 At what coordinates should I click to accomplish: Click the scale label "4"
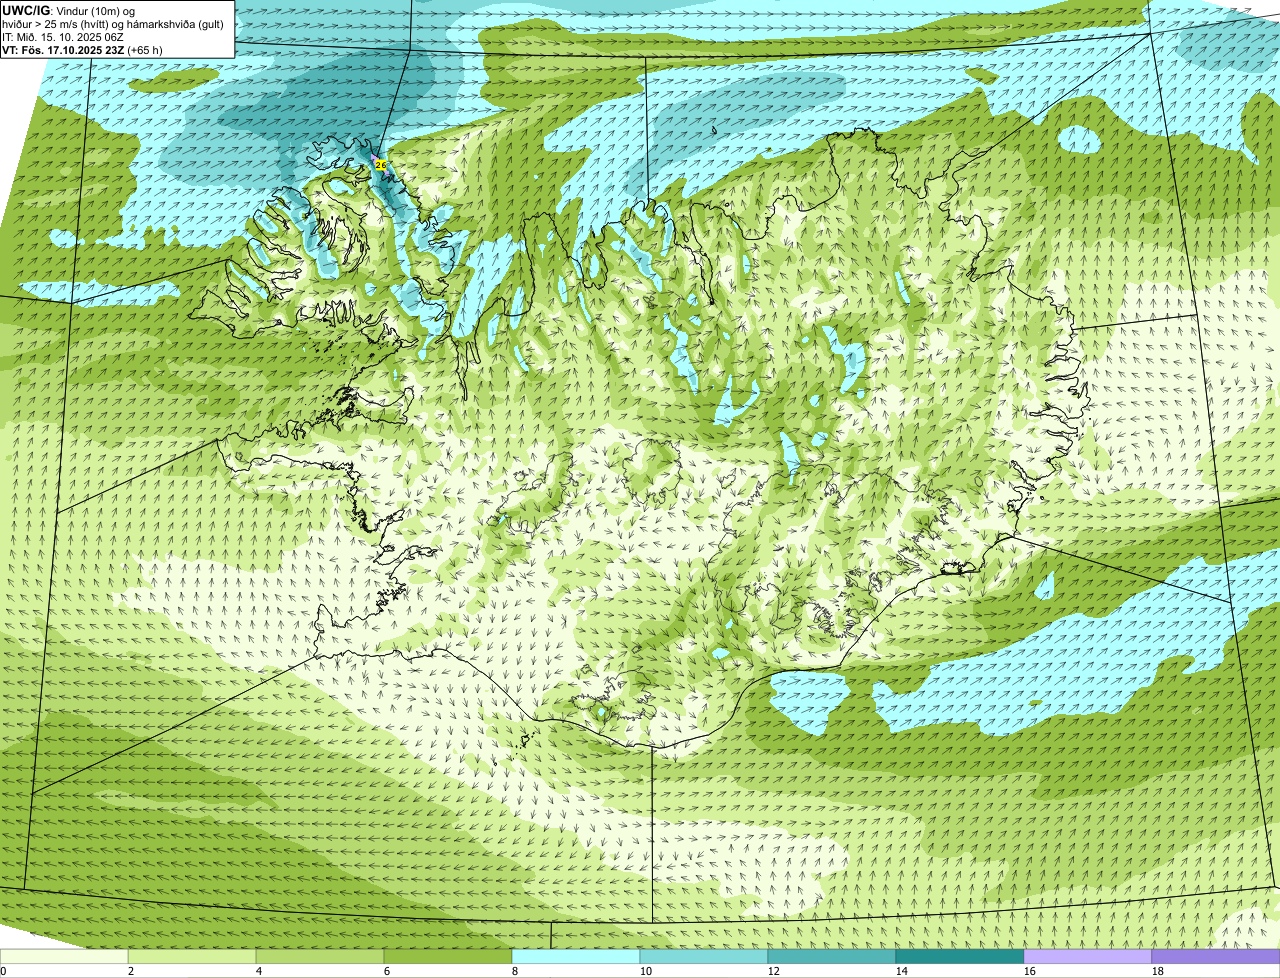coord(259,971)
